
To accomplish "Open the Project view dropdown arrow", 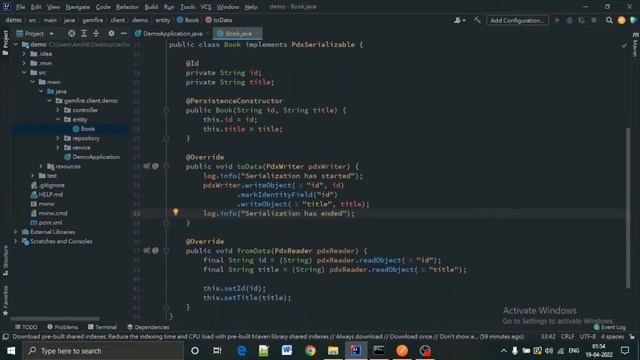I will pos(51,33).
